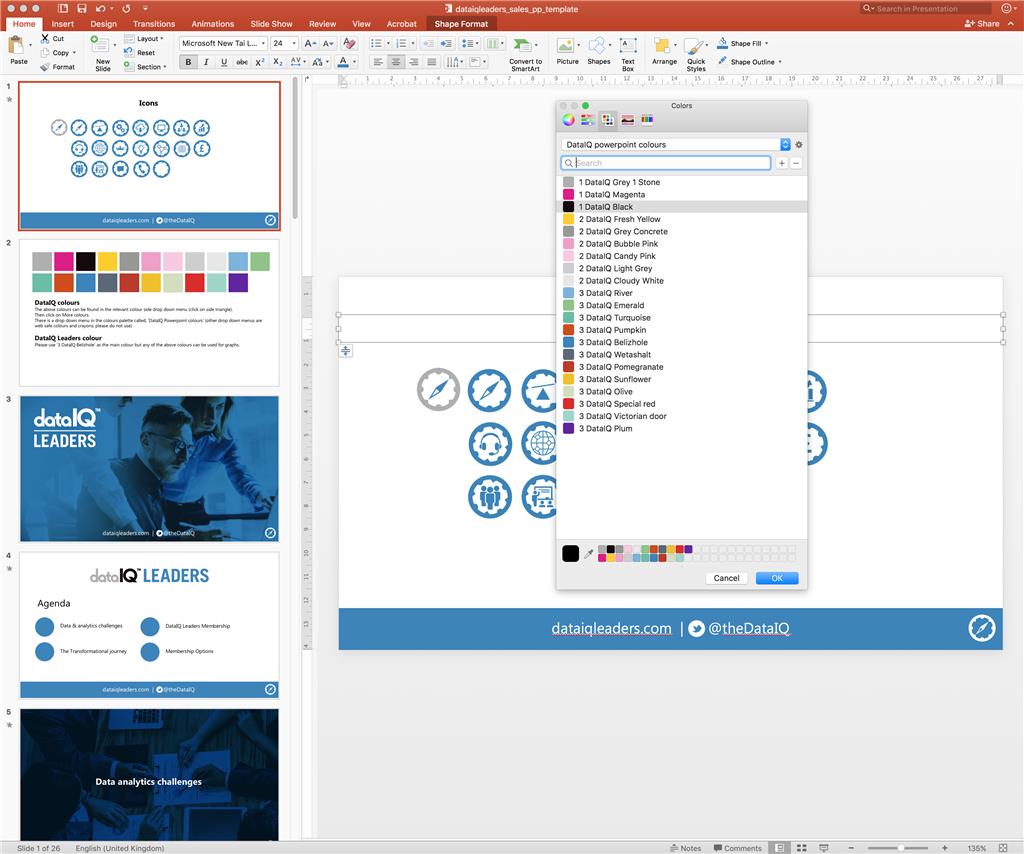
Task: Open the Insert ribbon tab
Action: click(x=63, y=24)
